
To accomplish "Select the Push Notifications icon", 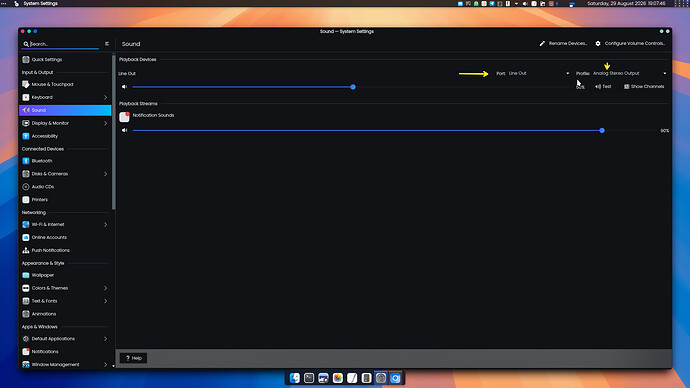I will 26,250.
